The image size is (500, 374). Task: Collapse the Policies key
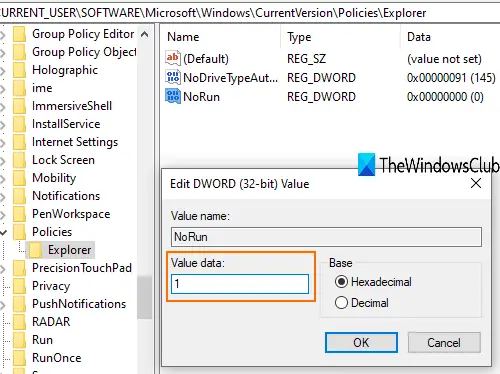coord(3,232)
